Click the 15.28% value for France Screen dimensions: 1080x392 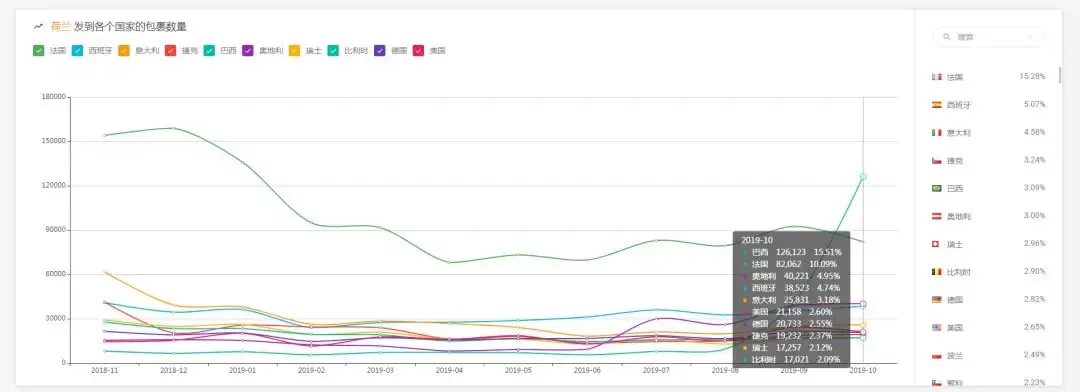click(1032, 76)
